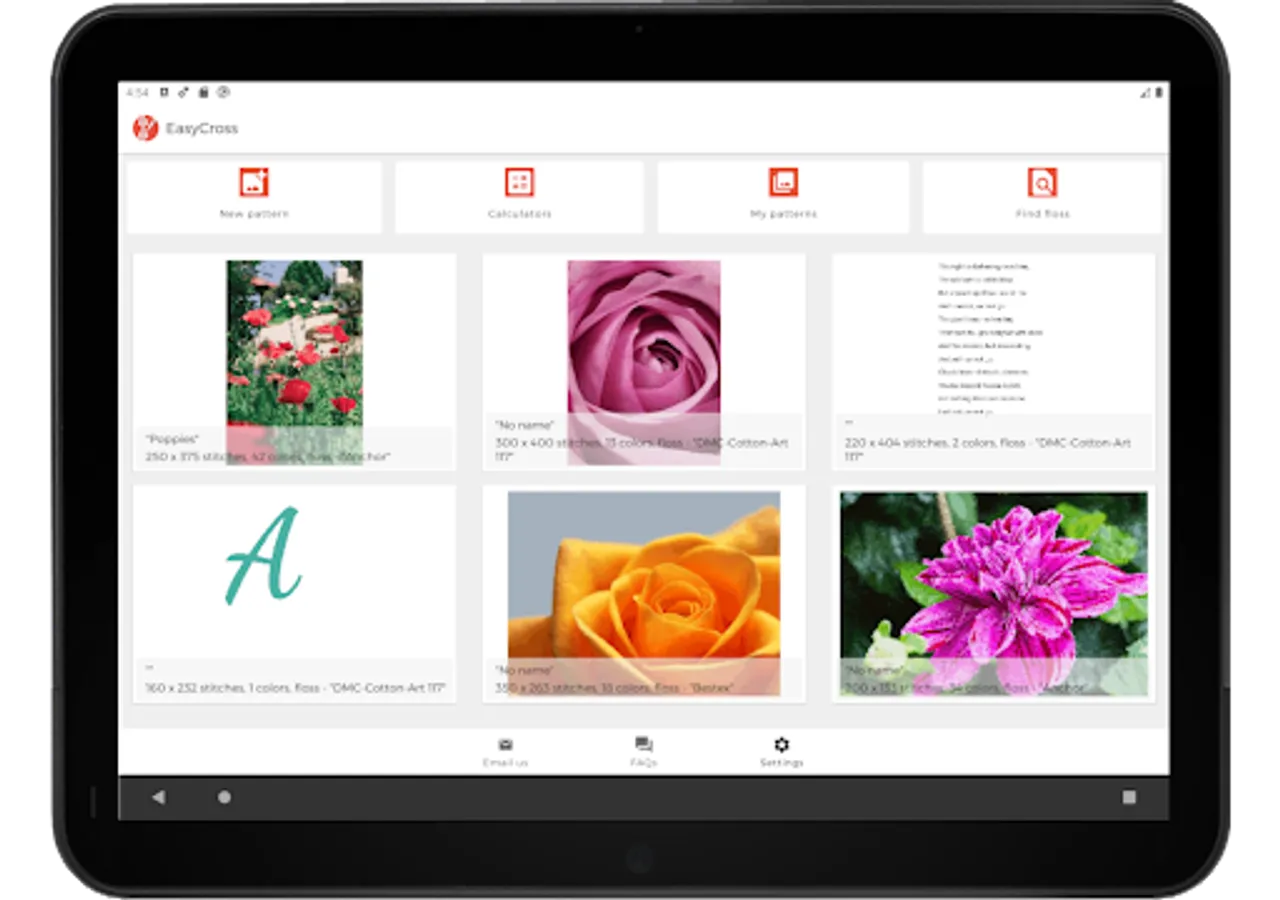Click the New pattern label text

click(254, 214)
